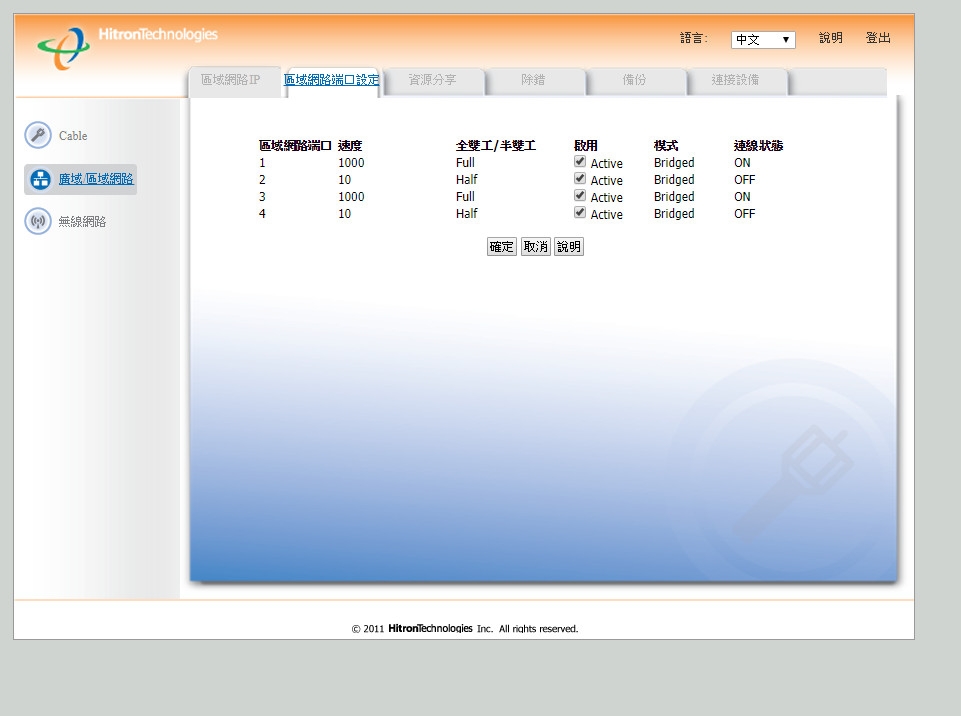The height and width of the screenshot is (716, 961).
Task: Select the 資源分享 tab
Action: (x=433, y=80)
